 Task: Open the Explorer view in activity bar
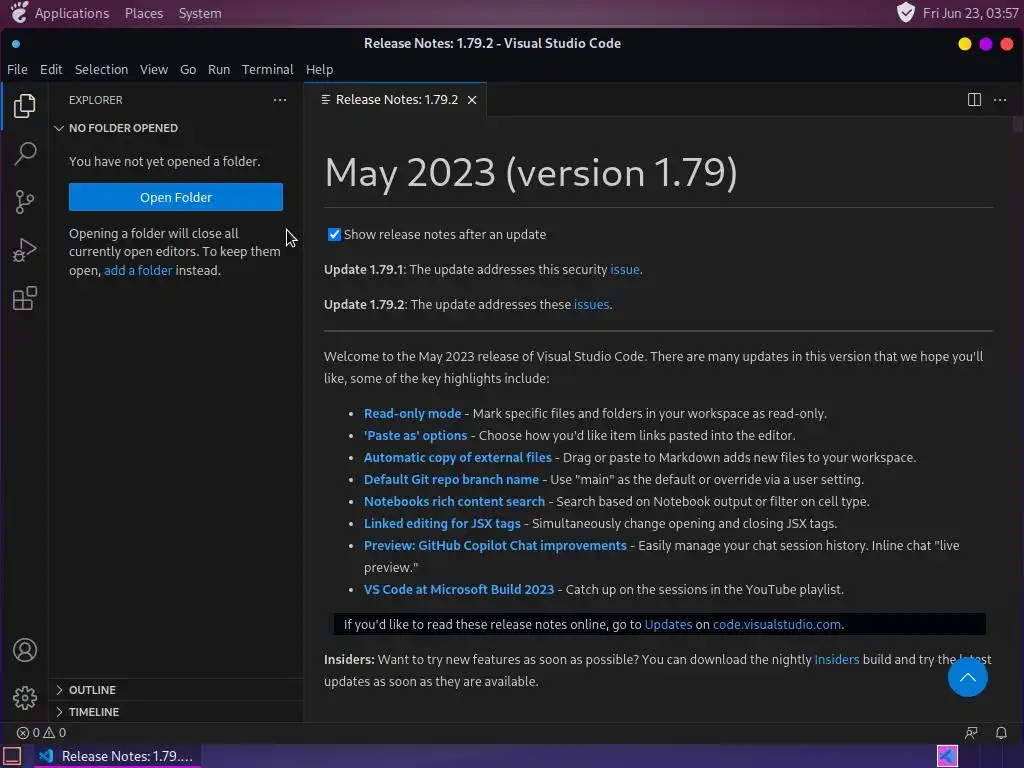tap(24, 106)
